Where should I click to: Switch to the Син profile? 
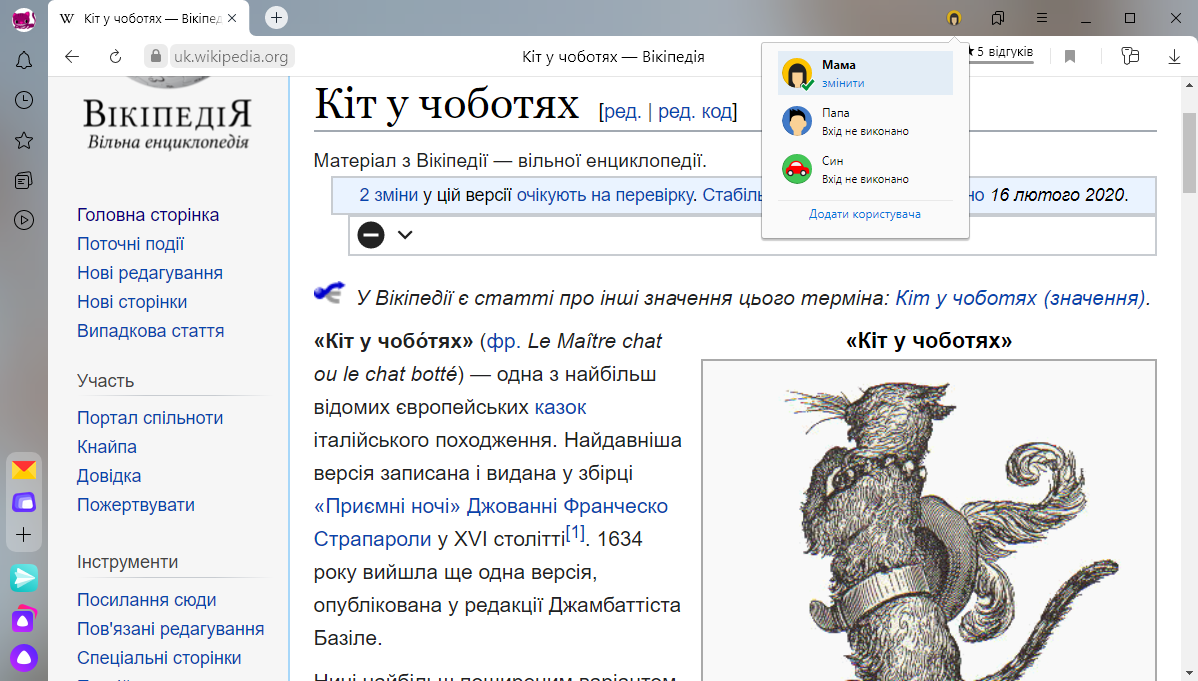[x=865, y=169]
